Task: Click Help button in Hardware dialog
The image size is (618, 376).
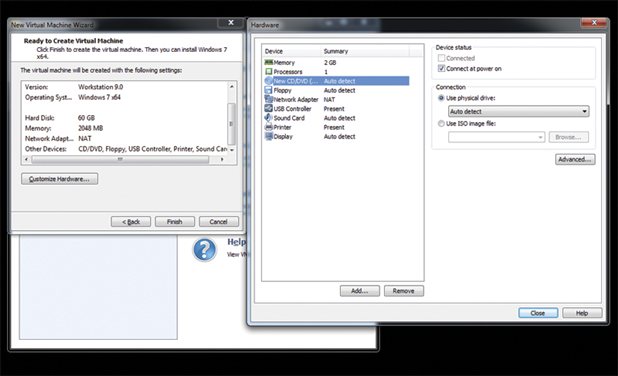Action: [582, 313]
